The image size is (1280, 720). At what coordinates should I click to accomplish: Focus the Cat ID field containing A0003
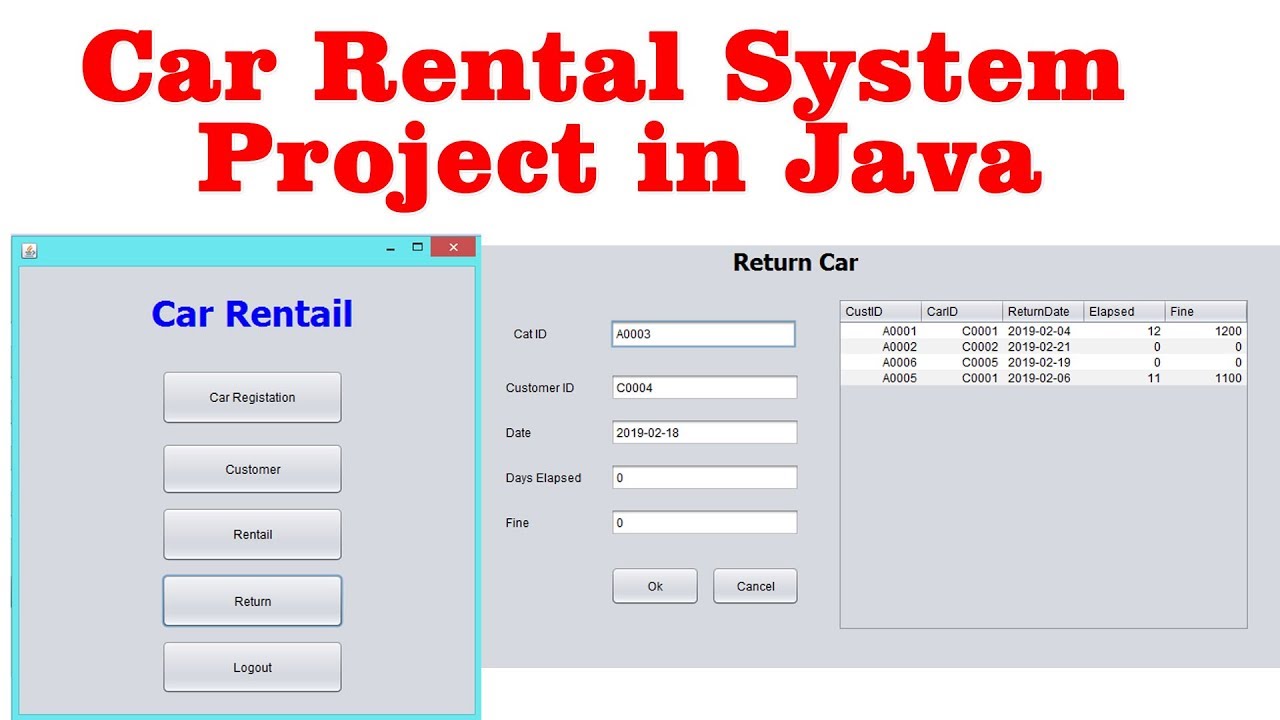click(x=704, y=334)
